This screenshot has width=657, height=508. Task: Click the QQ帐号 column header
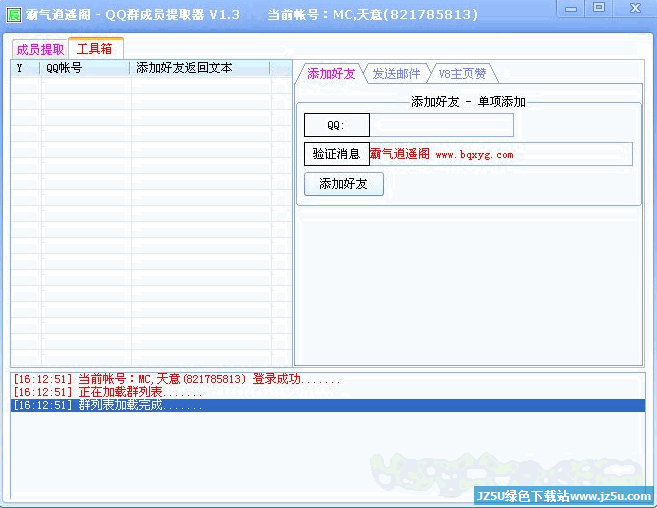click(85, 68)
